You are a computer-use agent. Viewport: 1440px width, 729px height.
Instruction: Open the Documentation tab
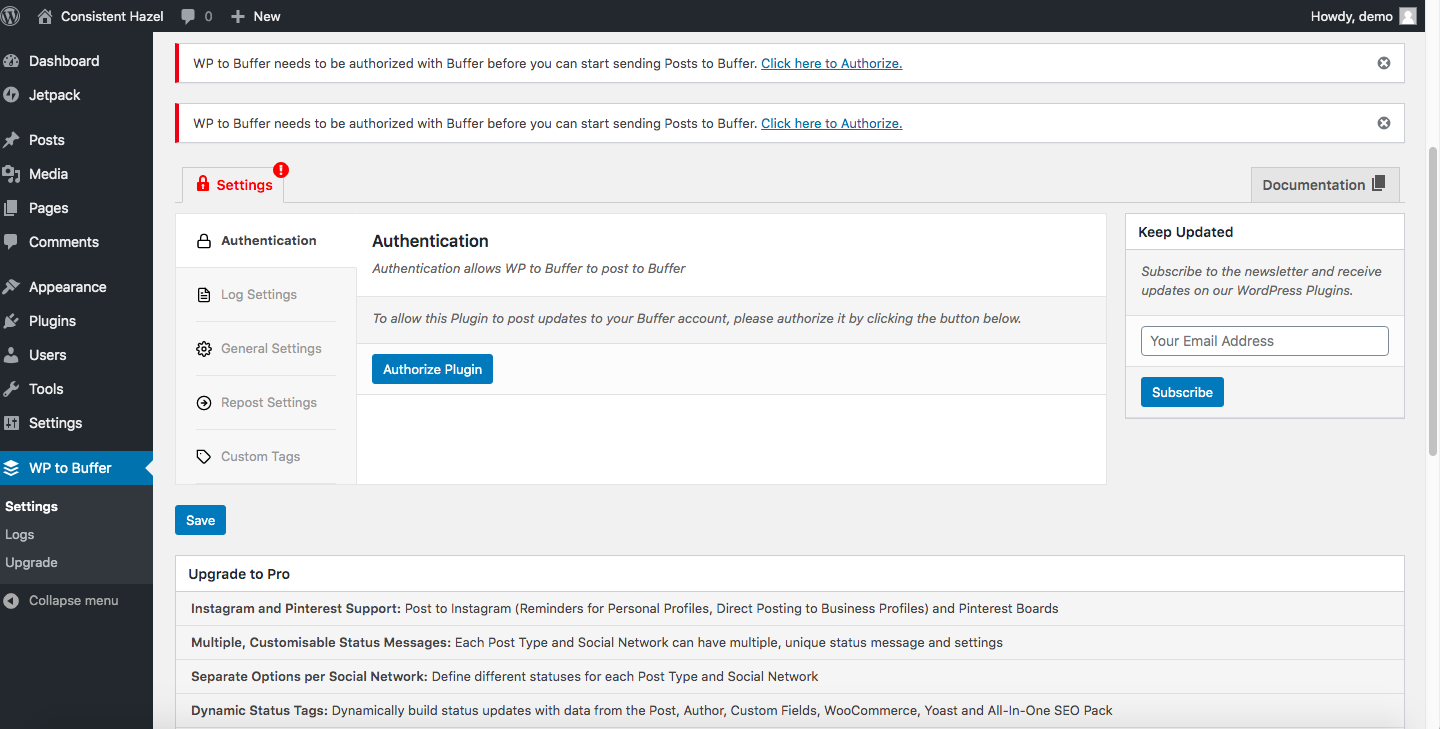[x=1325, y=185]
